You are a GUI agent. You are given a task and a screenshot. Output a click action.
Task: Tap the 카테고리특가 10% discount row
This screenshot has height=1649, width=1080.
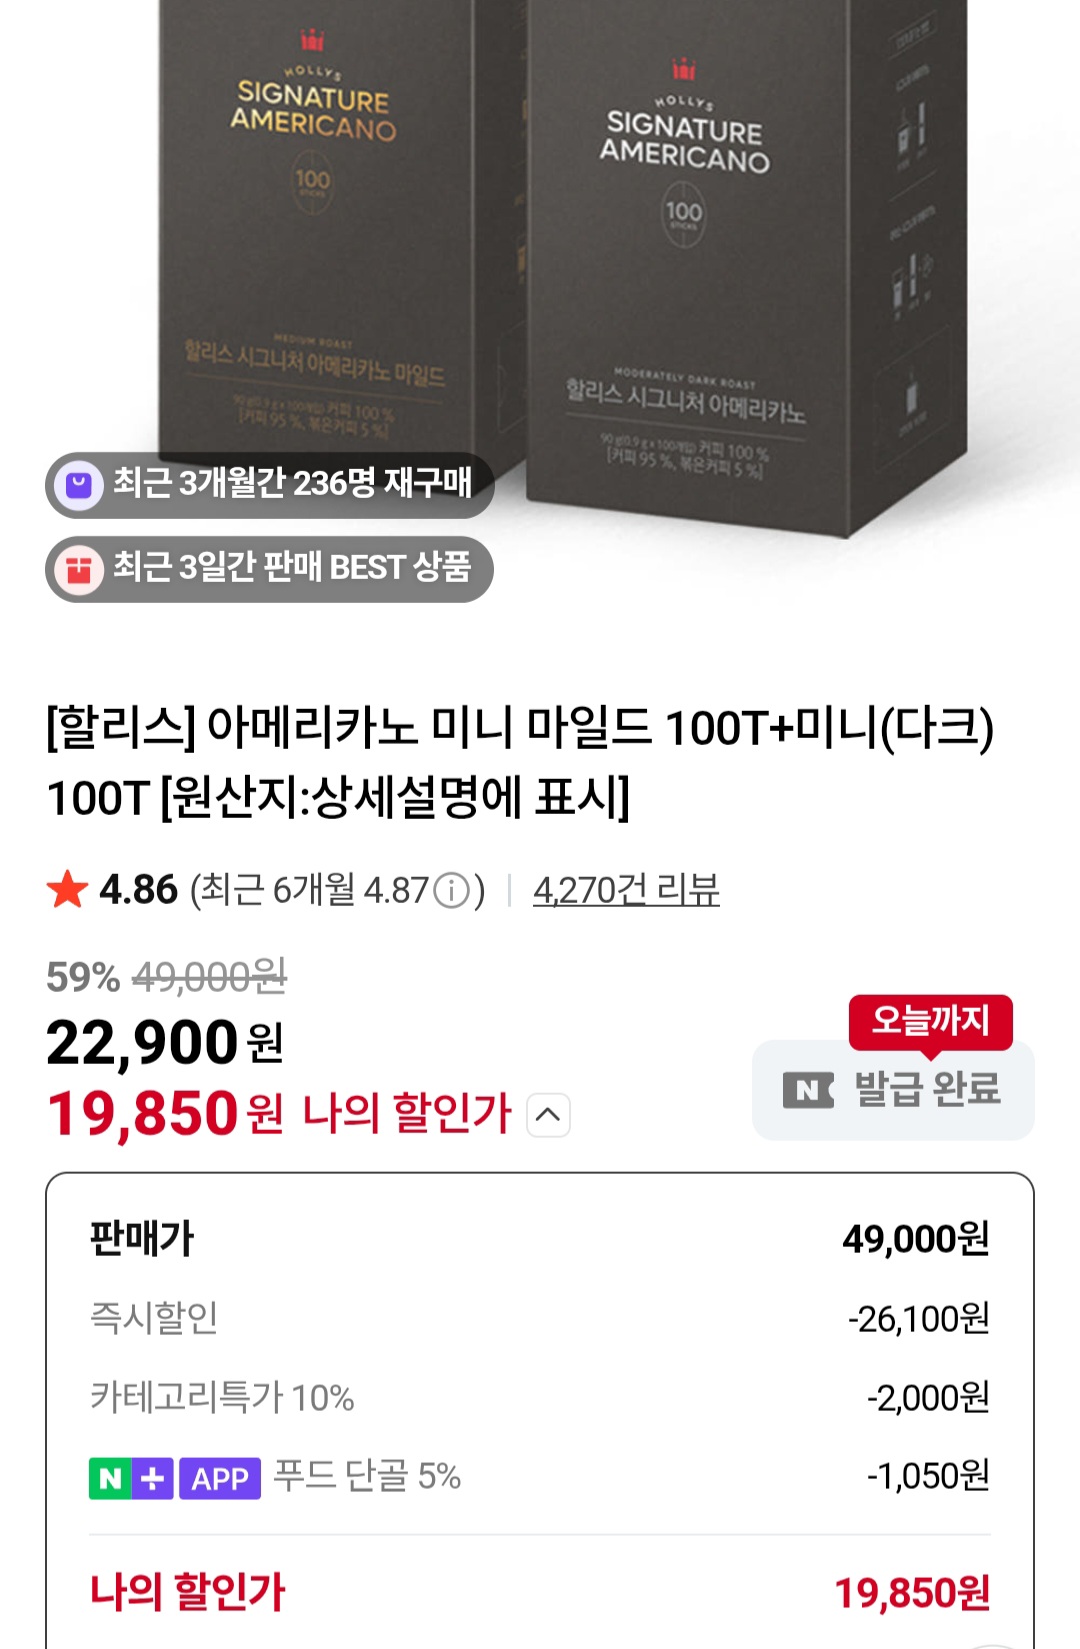[540, 1397]
